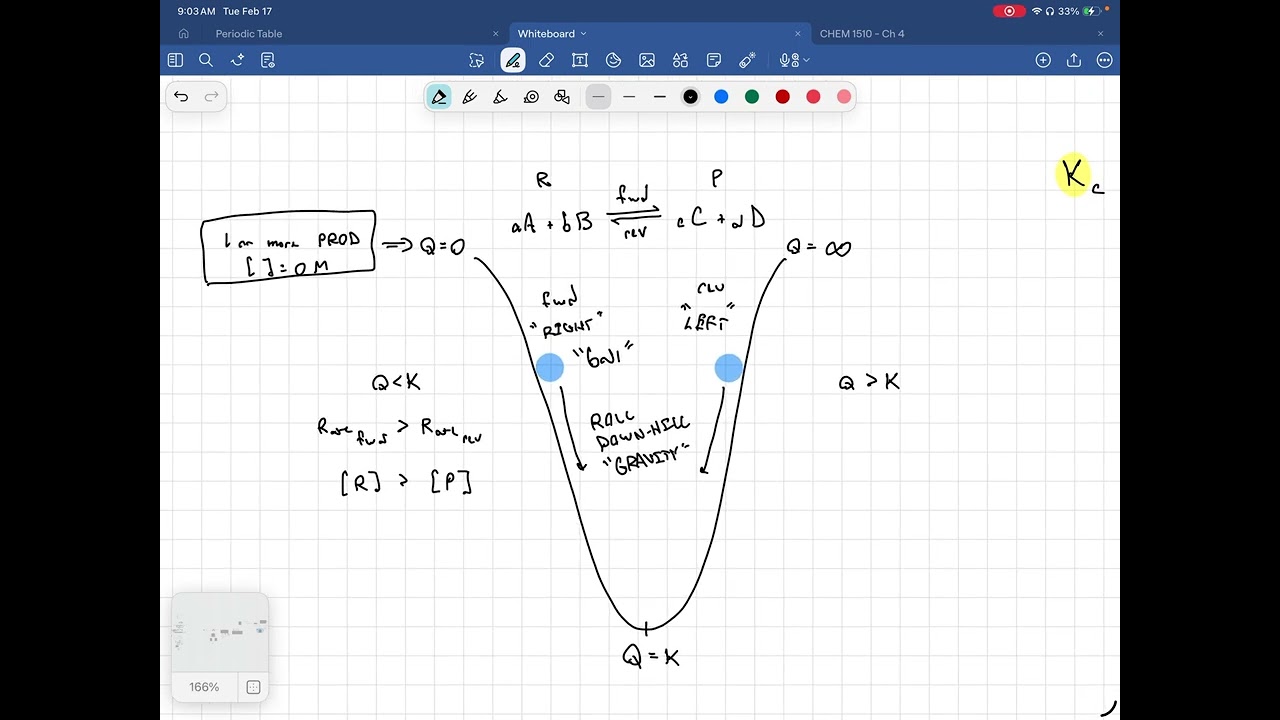The height and width of the screenshot is (720, 1280).
Task: Expand the recording options chevron
Action: click(806, 61)
